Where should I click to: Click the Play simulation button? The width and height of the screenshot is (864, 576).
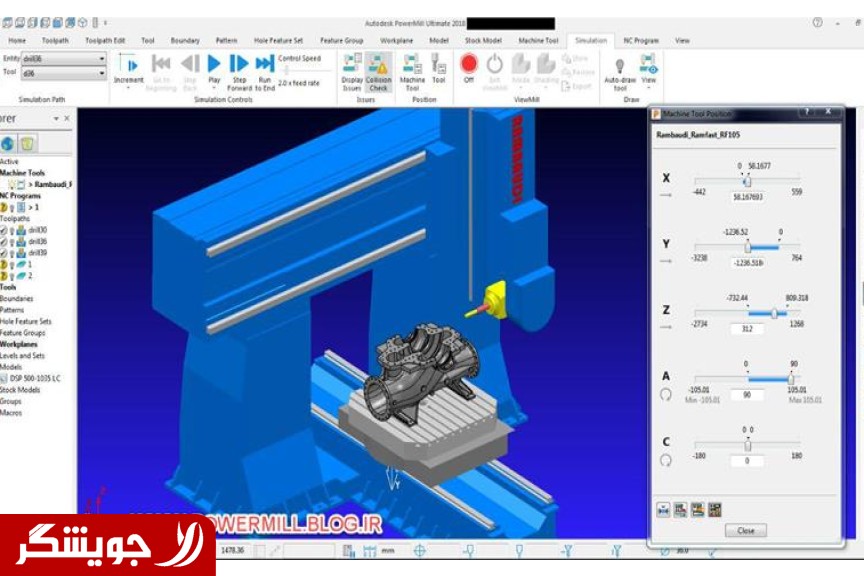coord(214,64)
